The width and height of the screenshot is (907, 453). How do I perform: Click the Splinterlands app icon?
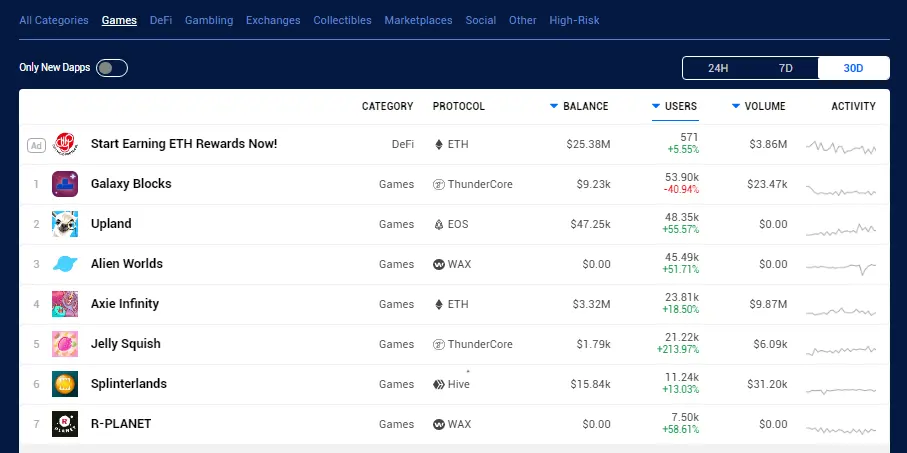click(x=65, y=384)
